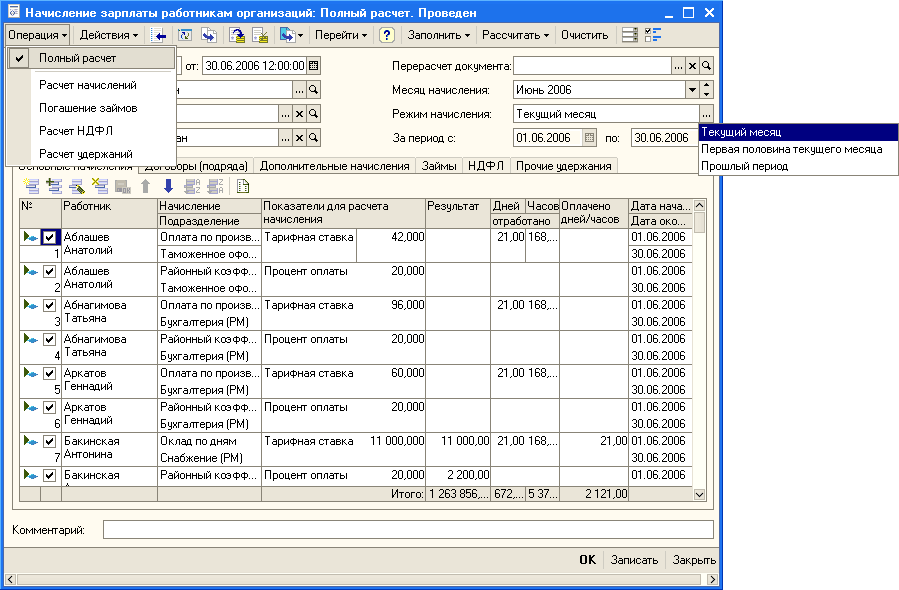Screen dimensions: 899x590
Task: Click the help question mark icon
Action: 386,35
